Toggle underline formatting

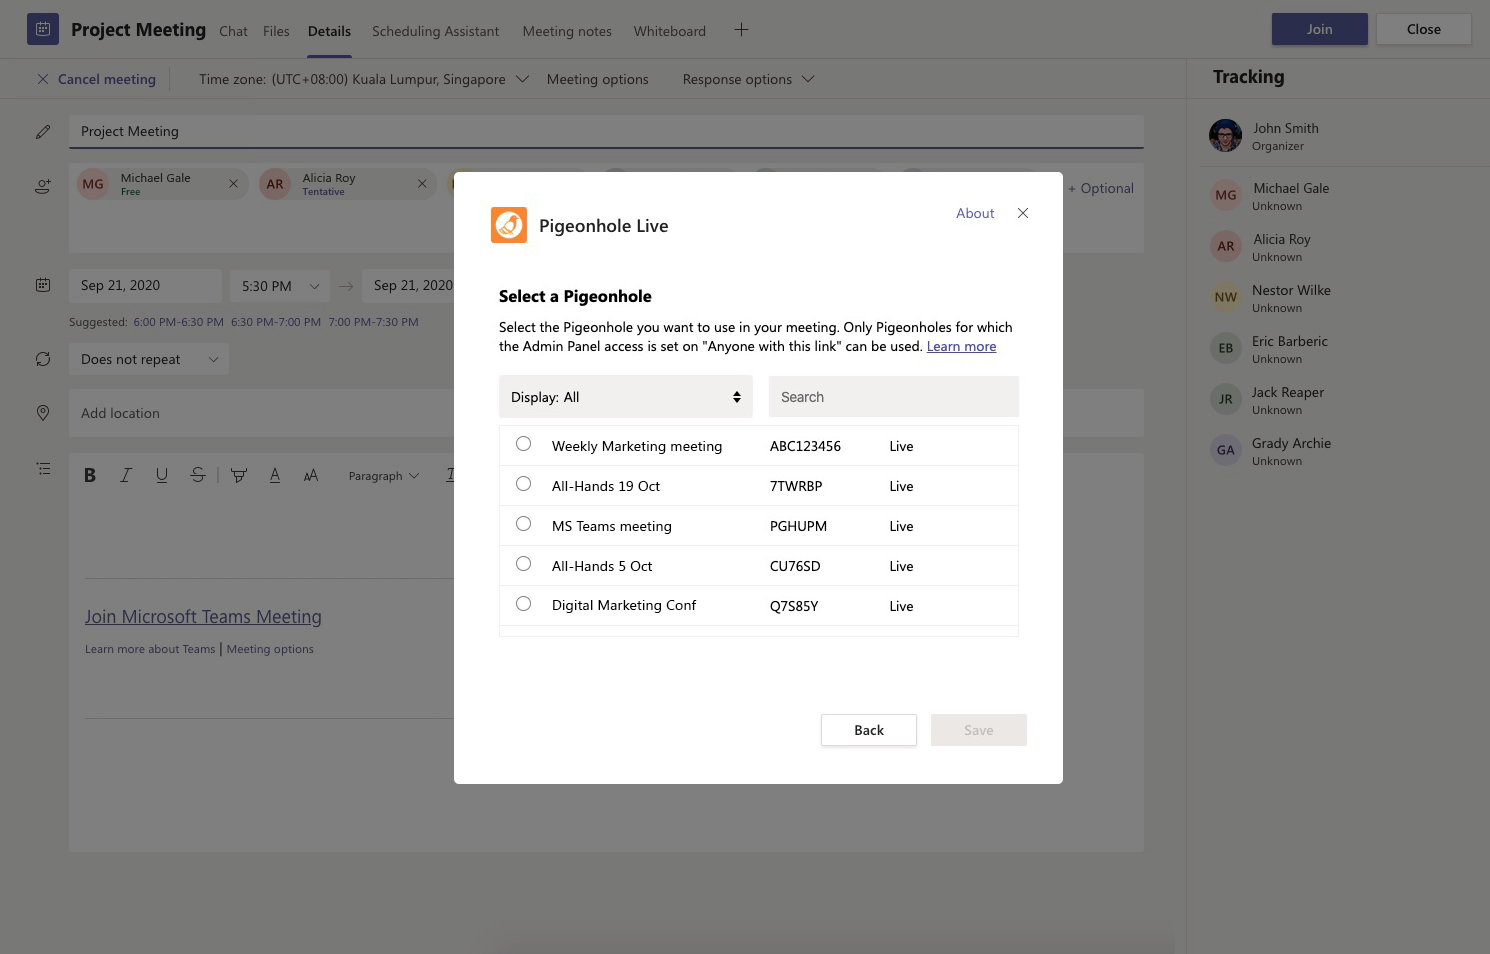click(x=162, y=475)
